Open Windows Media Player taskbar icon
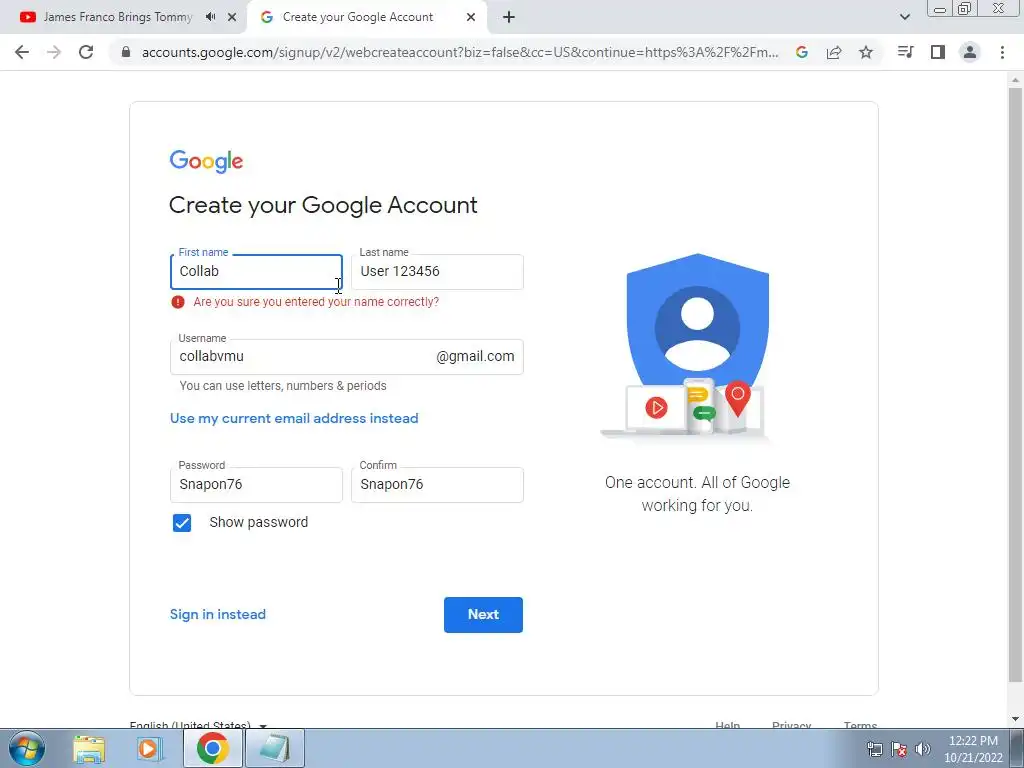 point(150,748)
